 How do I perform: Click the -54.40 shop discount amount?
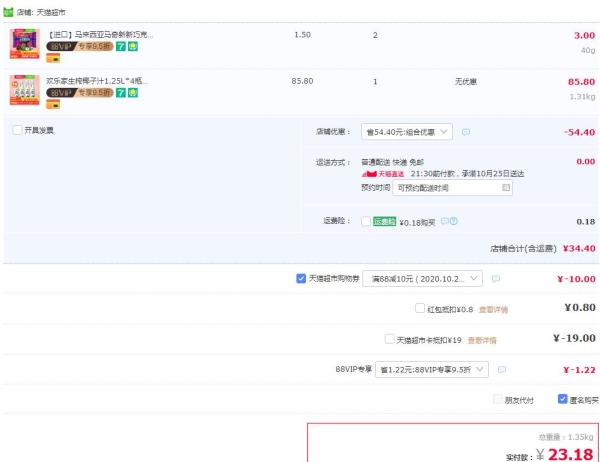[579, 132]
